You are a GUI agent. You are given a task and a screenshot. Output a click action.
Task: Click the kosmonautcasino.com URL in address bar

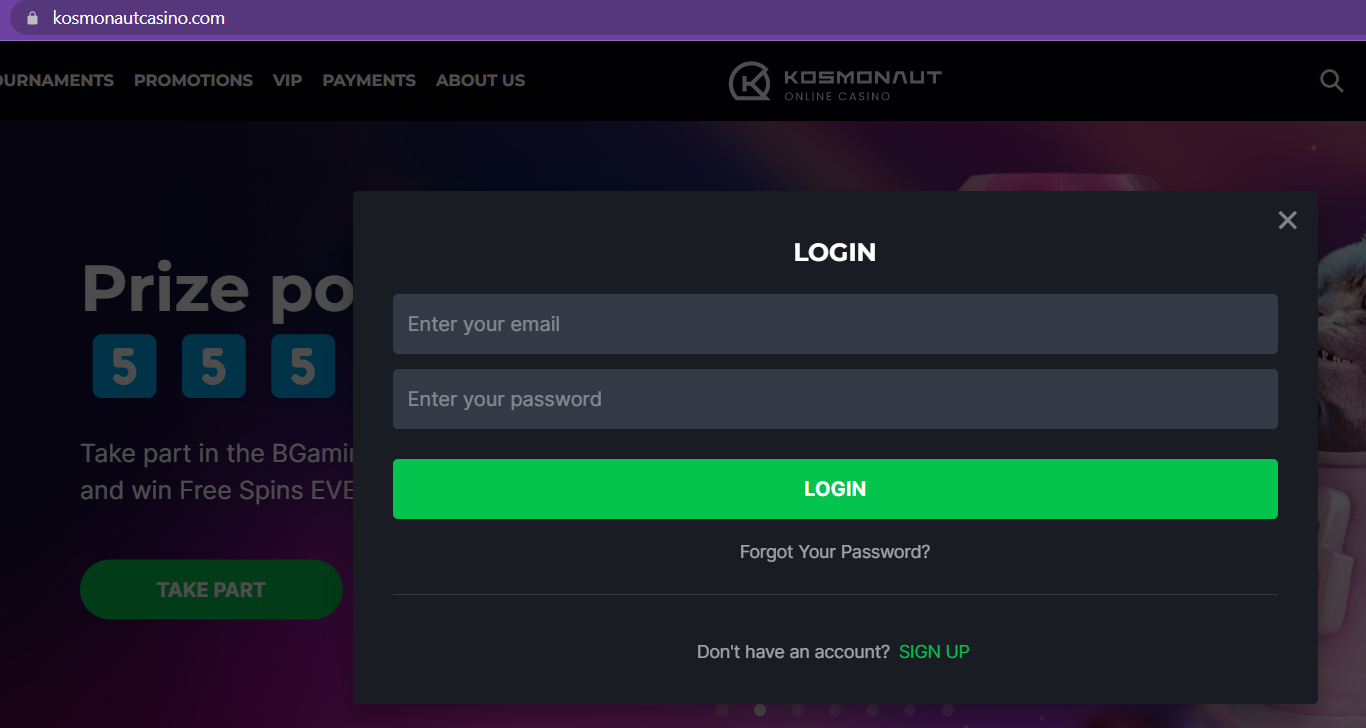(138, 18)
